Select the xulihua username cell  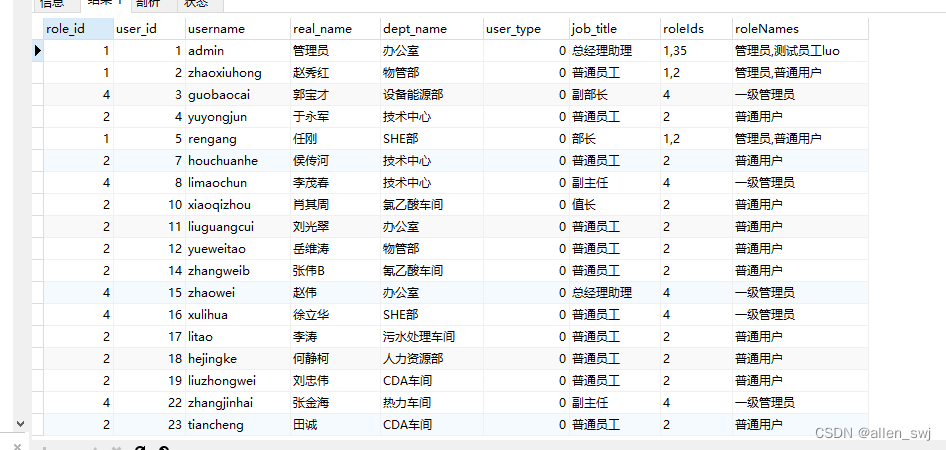238,315
